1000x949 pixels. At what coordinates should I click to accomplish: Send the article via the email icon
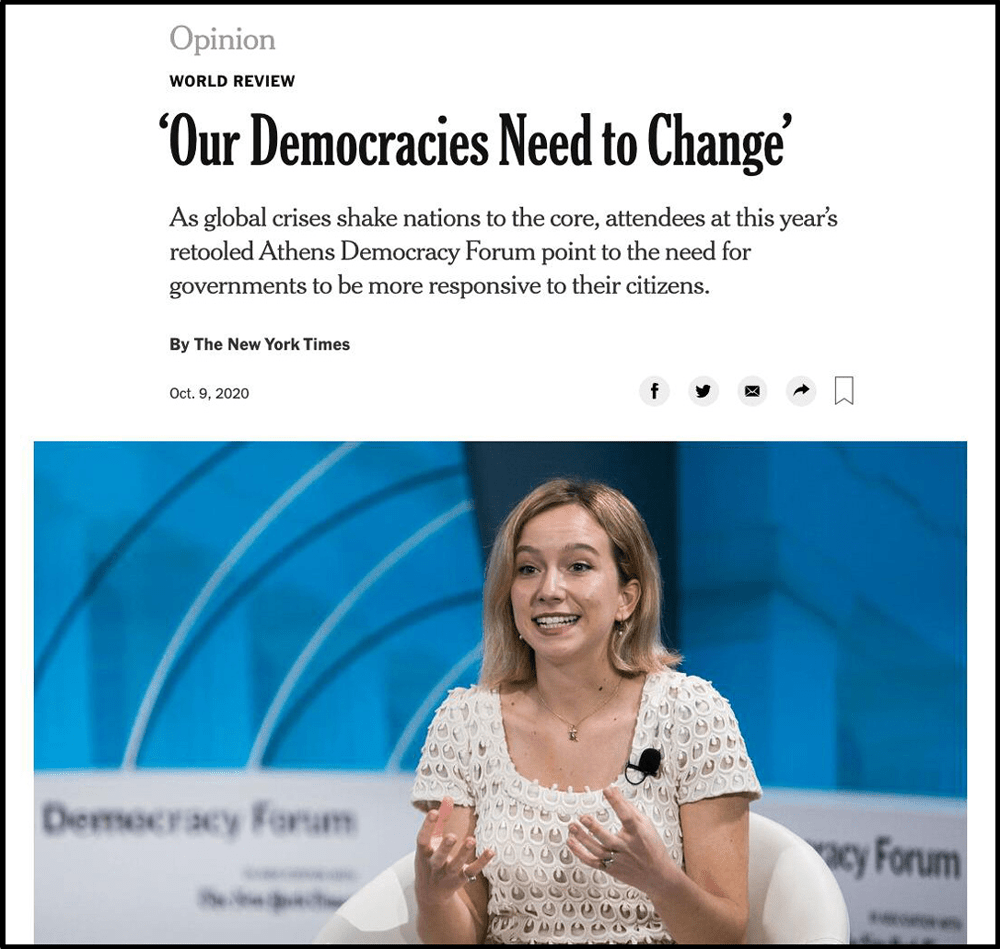(753, 390)
